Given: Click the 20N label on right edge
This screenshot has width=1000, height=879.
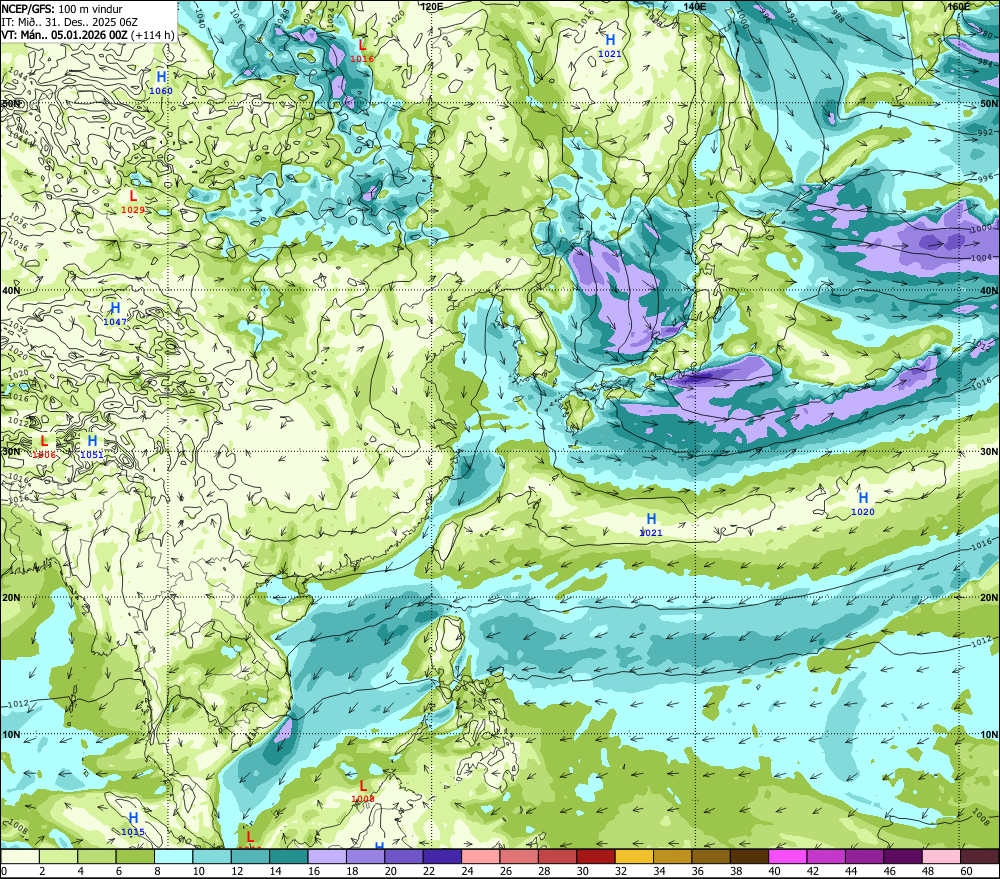Looking at the screenshot, I should click(x=989, y=598).
